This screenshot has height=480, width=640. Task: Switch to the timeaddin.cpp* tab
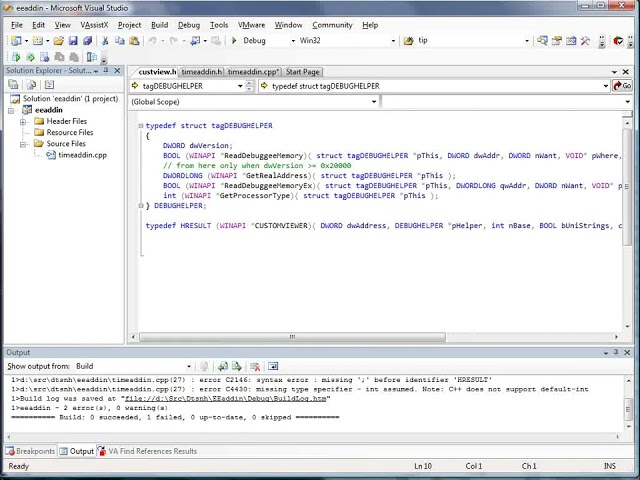[x=253, y=72]
